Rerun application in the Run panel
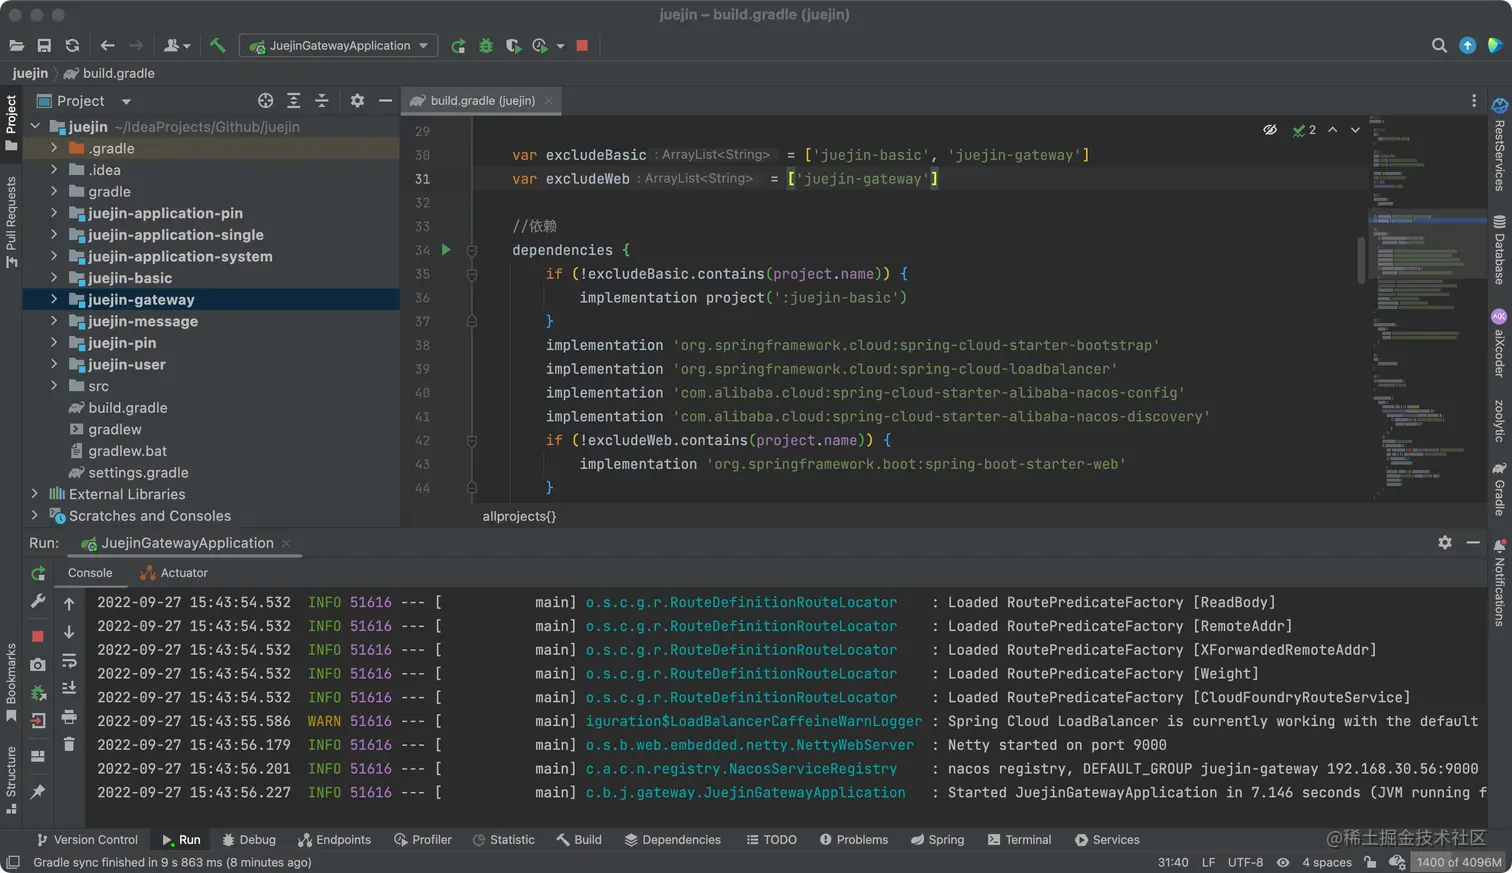Viewport: 1512px width, 873px height. point(38,573)
